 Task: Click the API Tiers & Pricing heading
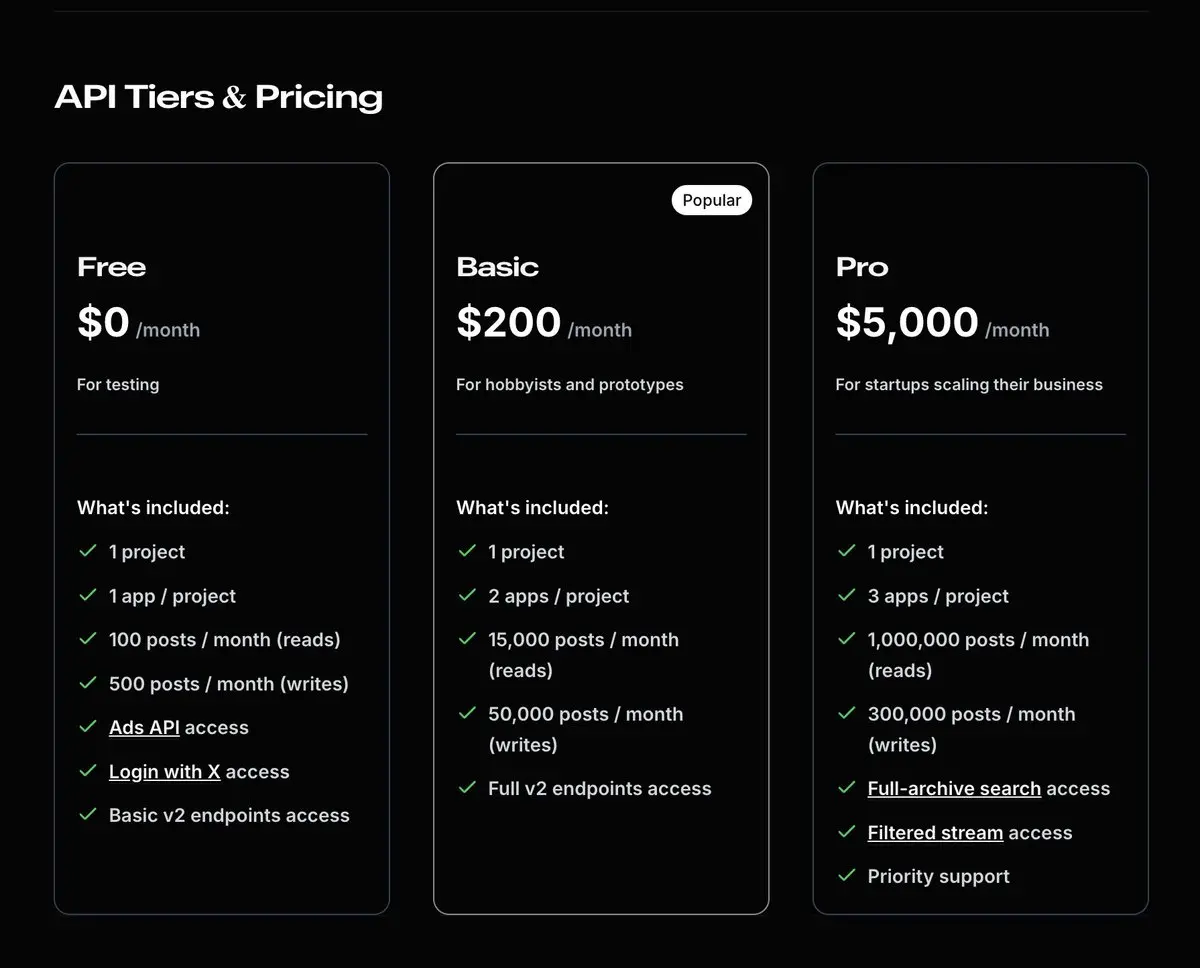pos(218,97)
